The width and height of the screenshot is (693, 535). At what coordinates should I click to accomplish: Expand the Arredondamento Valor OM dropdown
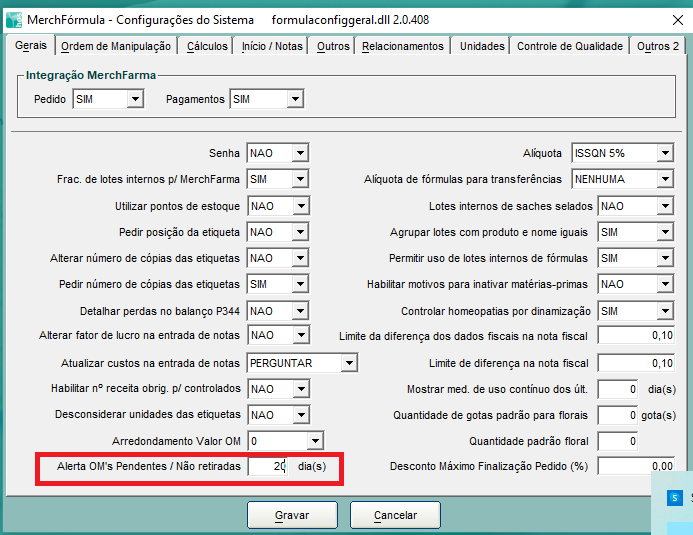(315, 440)
